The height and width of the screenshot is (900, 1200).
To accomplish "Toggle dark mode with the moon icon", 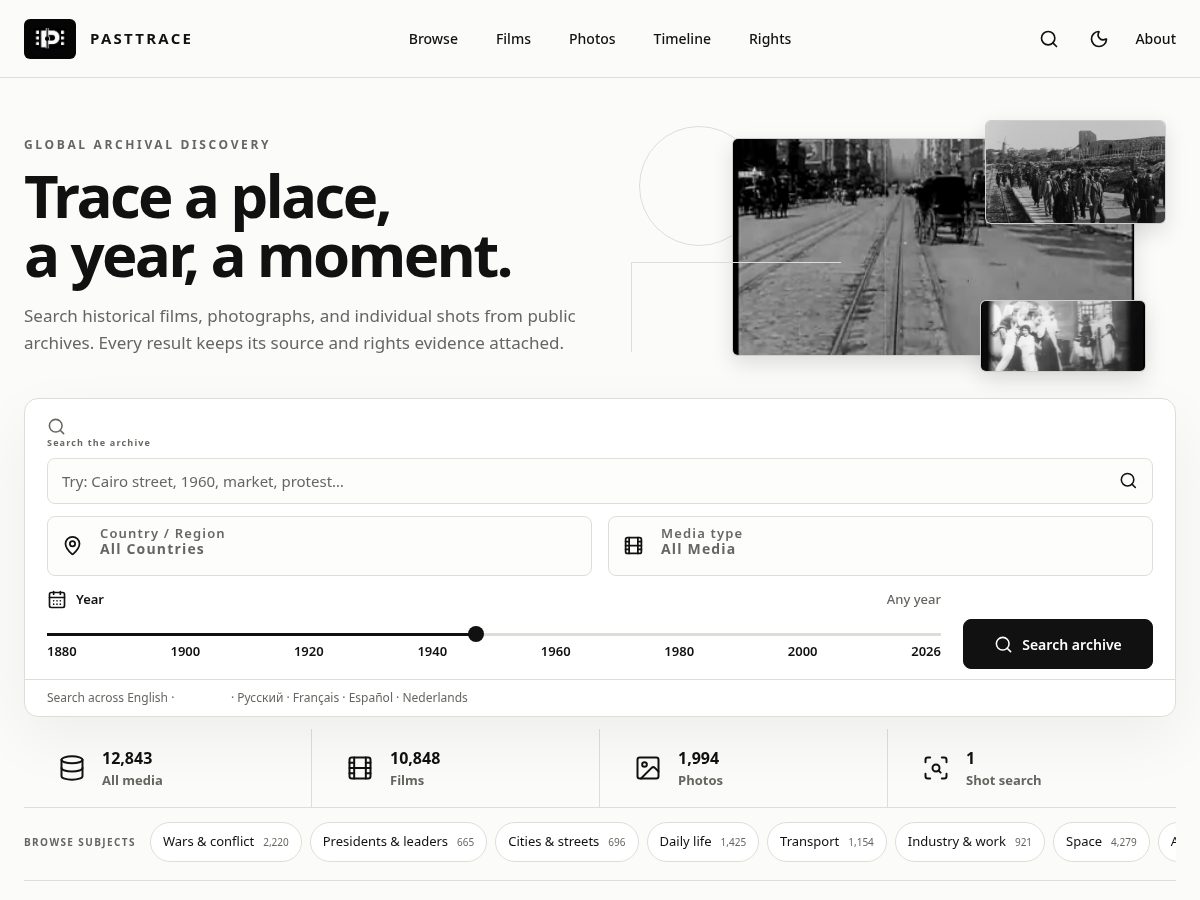I will click(1099, 39).
